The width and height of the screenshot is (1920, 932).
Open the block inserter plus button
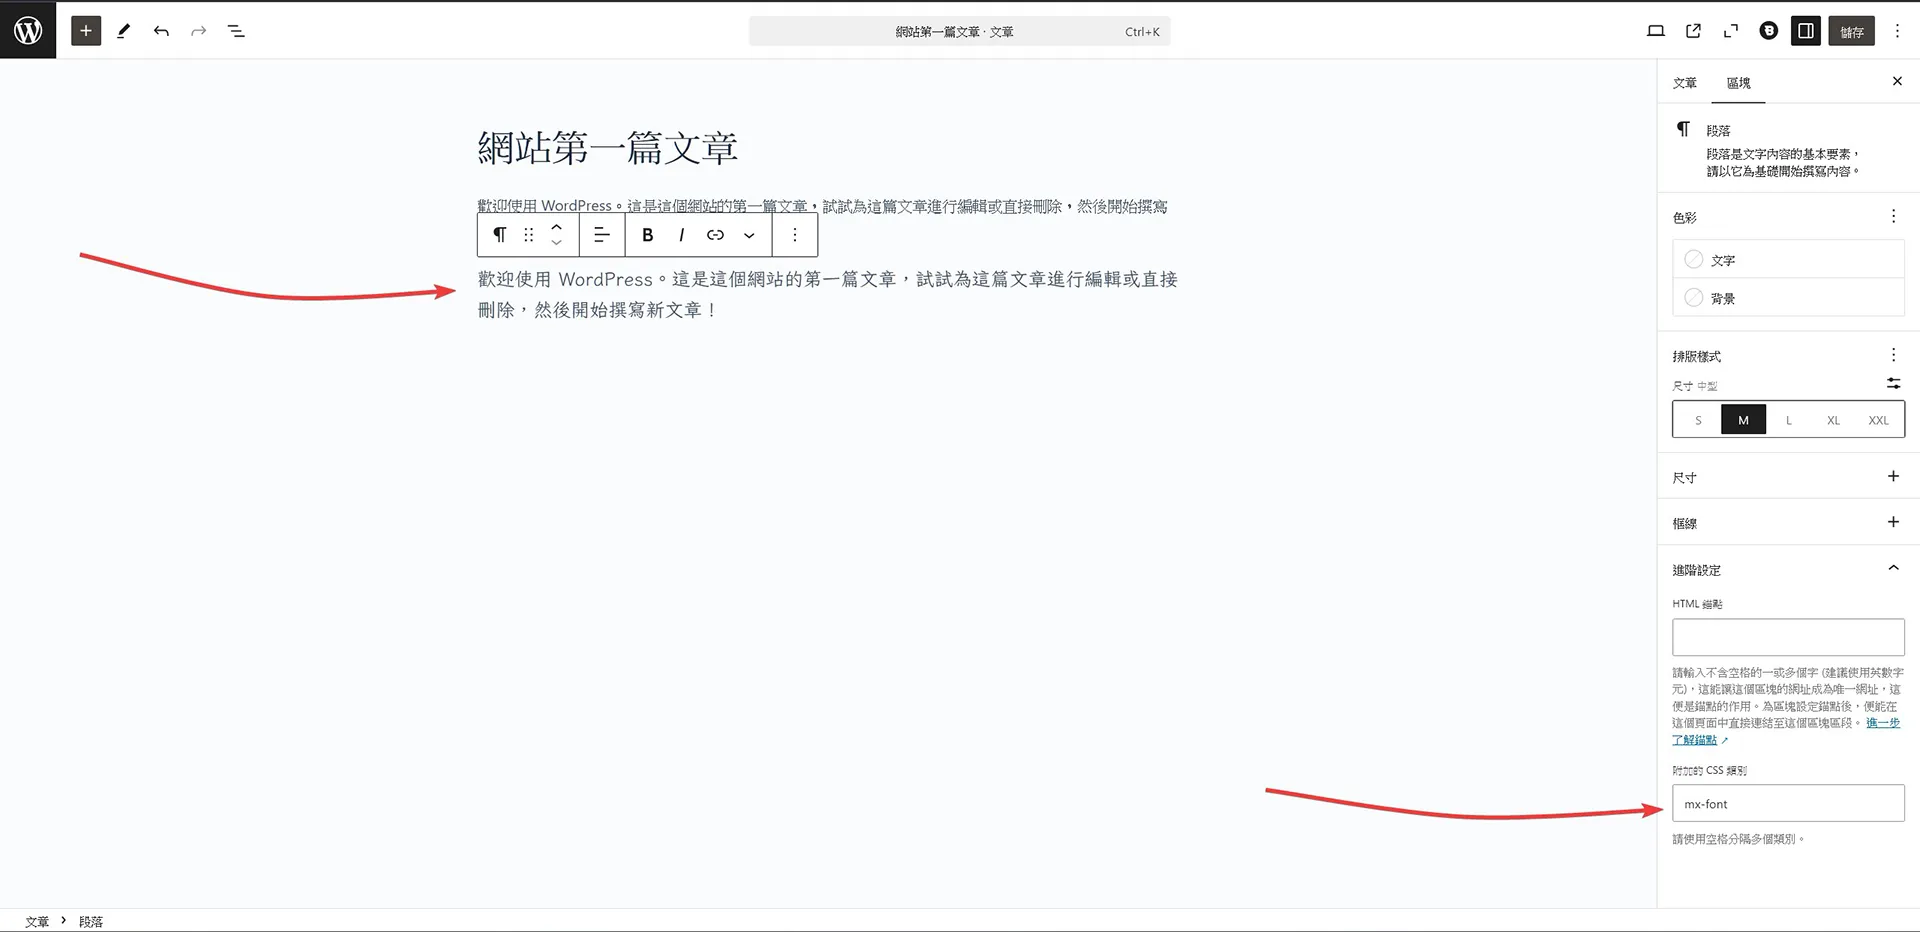pyautogui.click(x=86, y=31)
